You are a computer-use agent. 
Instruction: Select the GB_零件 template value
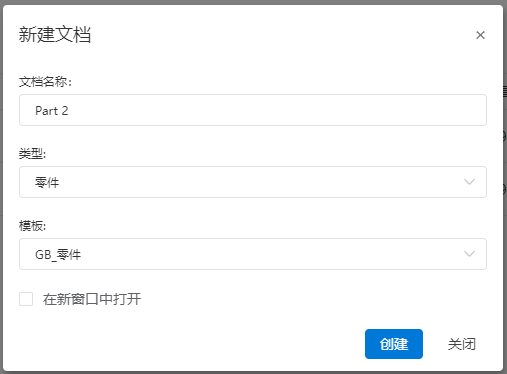pos(58,255)
